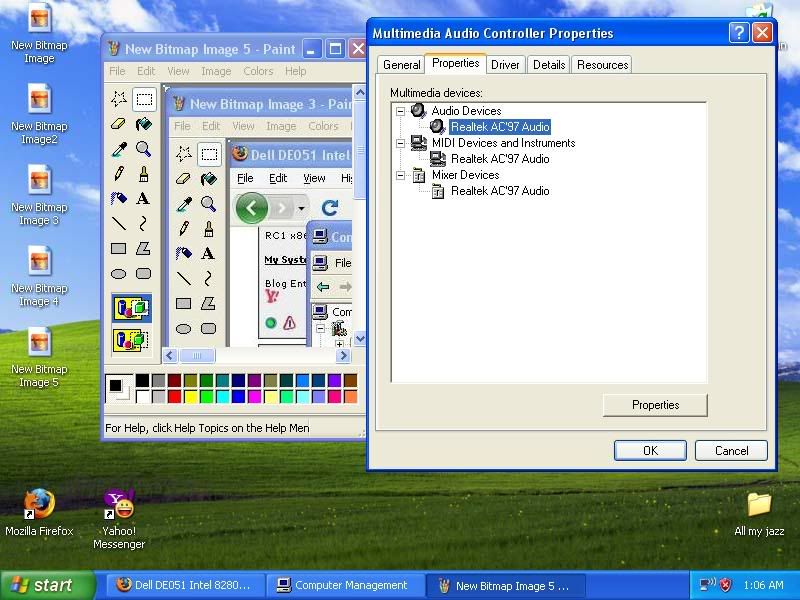Activate the Airbrush tool in Paint 5 toolbox

pyautogui.click(x=119, y=198)
